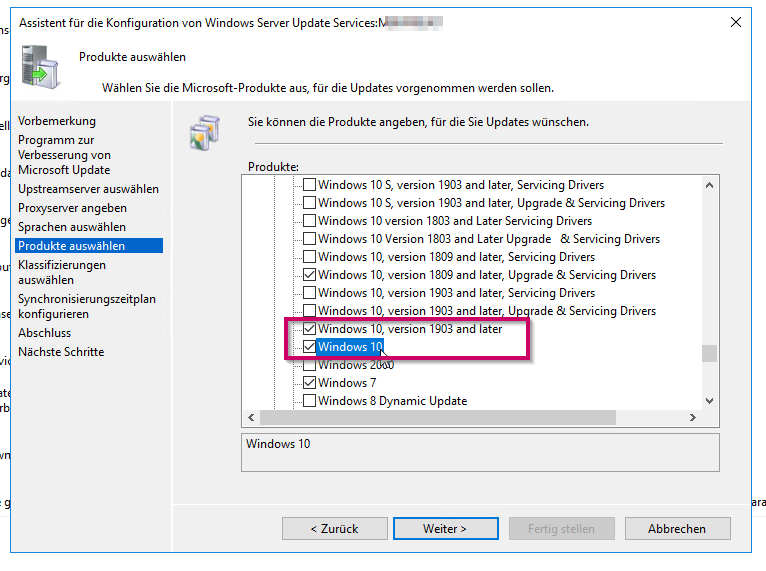Select Windows 8 Dynamic Update row text
The height and width of the screenshot is (571, 766).
coord(393,401)
